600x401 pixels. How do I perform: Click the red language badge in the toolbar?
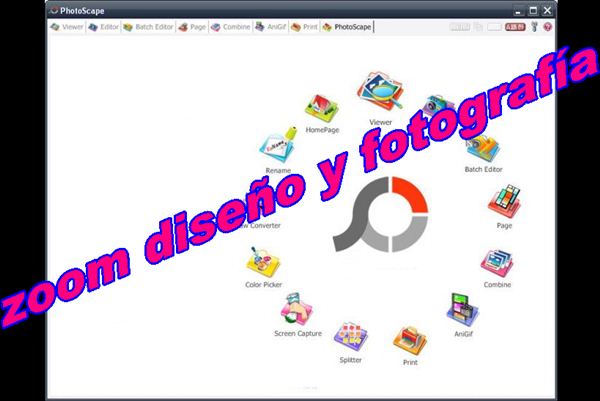tap(515, 27)
